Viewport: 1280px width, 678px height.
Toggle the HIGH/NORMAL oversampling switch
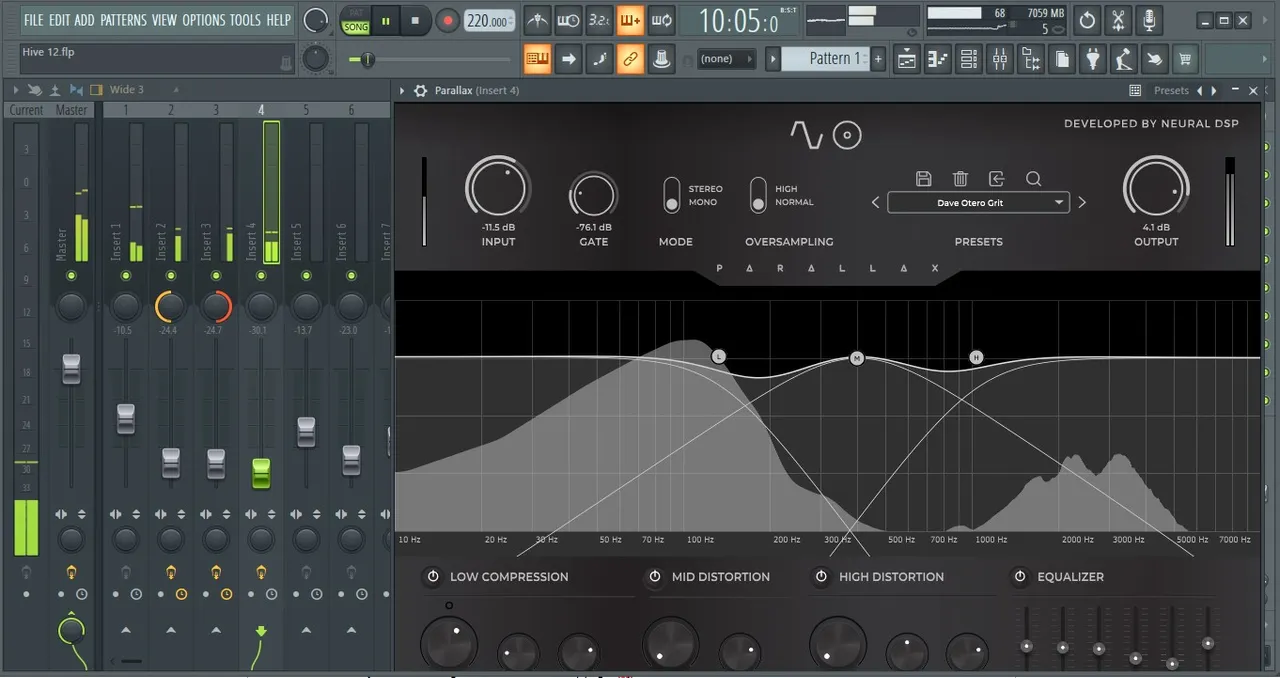point(758,195)
